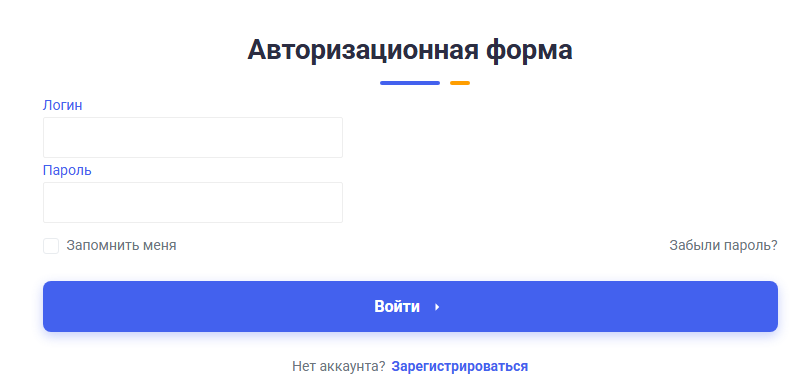Click the Авторизационная форма heading
Image resolution: width=808 pixels, height=389 pixels.
(x=410, y=50)
